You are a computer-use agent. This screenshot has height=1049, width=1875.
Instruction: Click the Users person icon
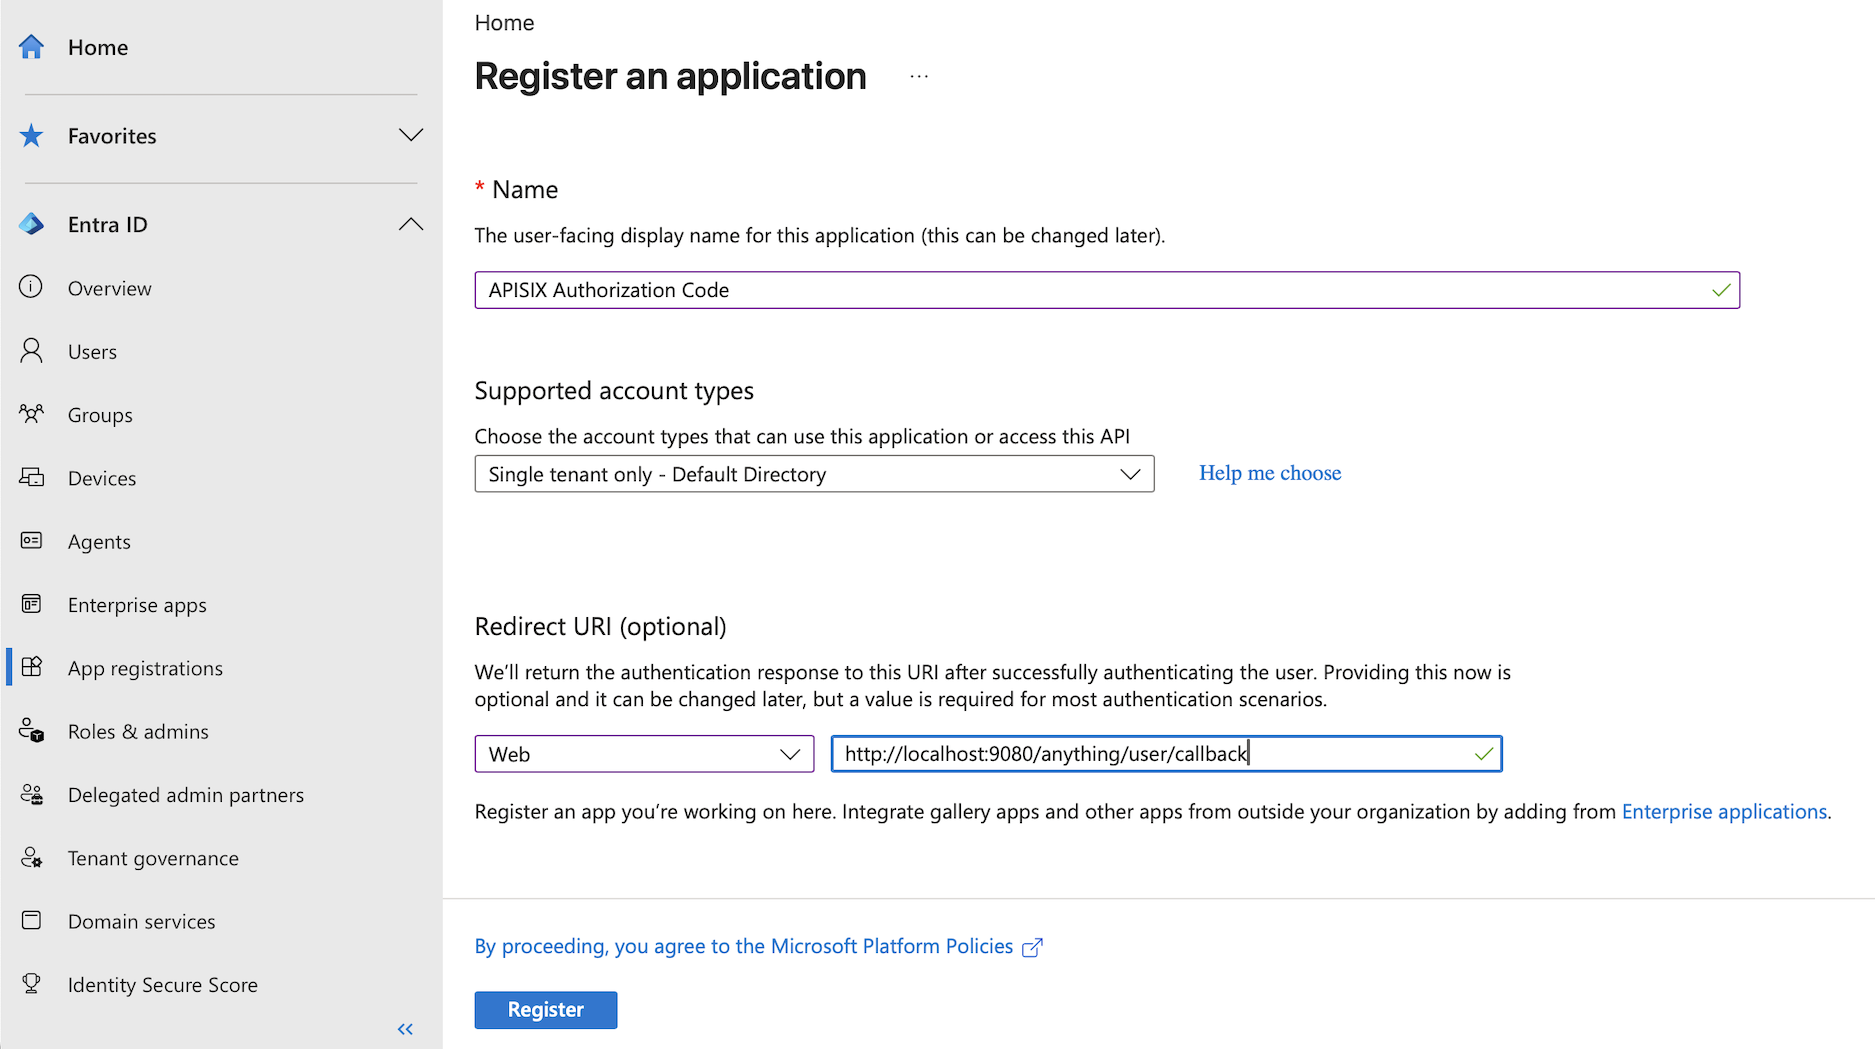click(x=32, y=350)
